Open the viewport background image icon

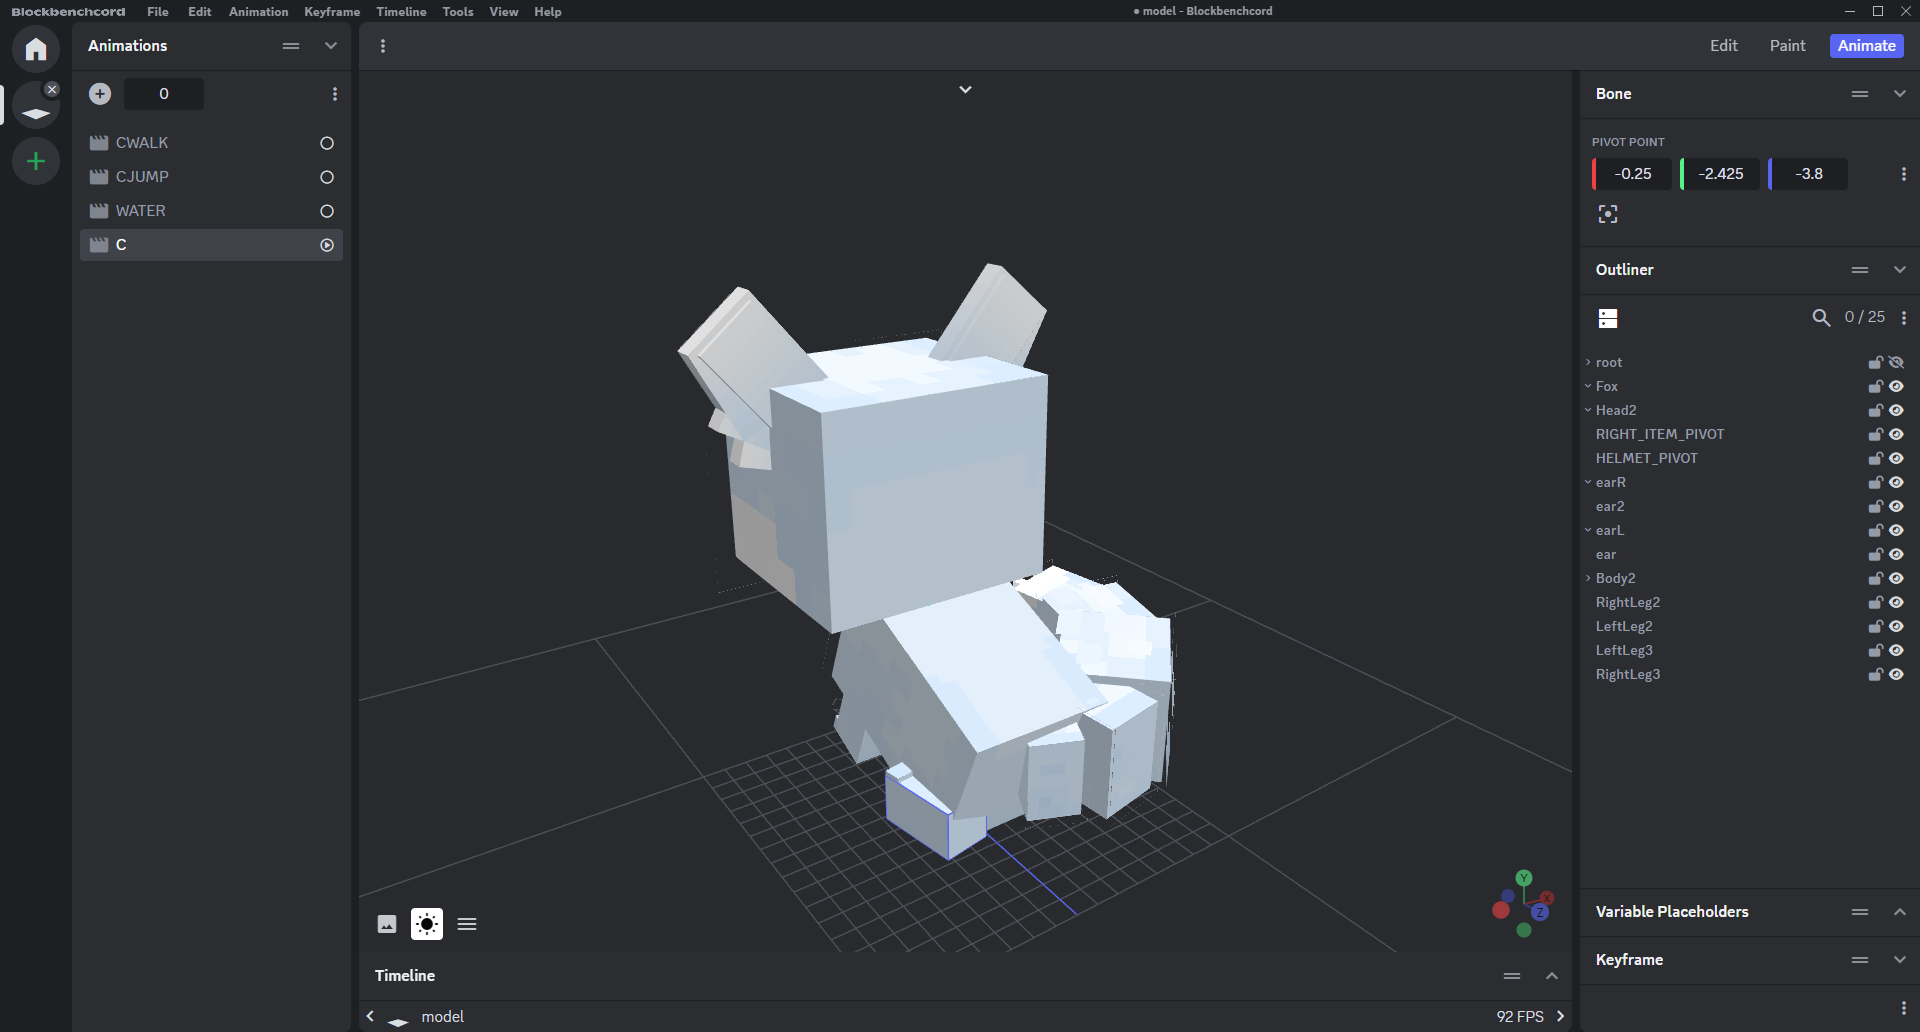[387, 924]
